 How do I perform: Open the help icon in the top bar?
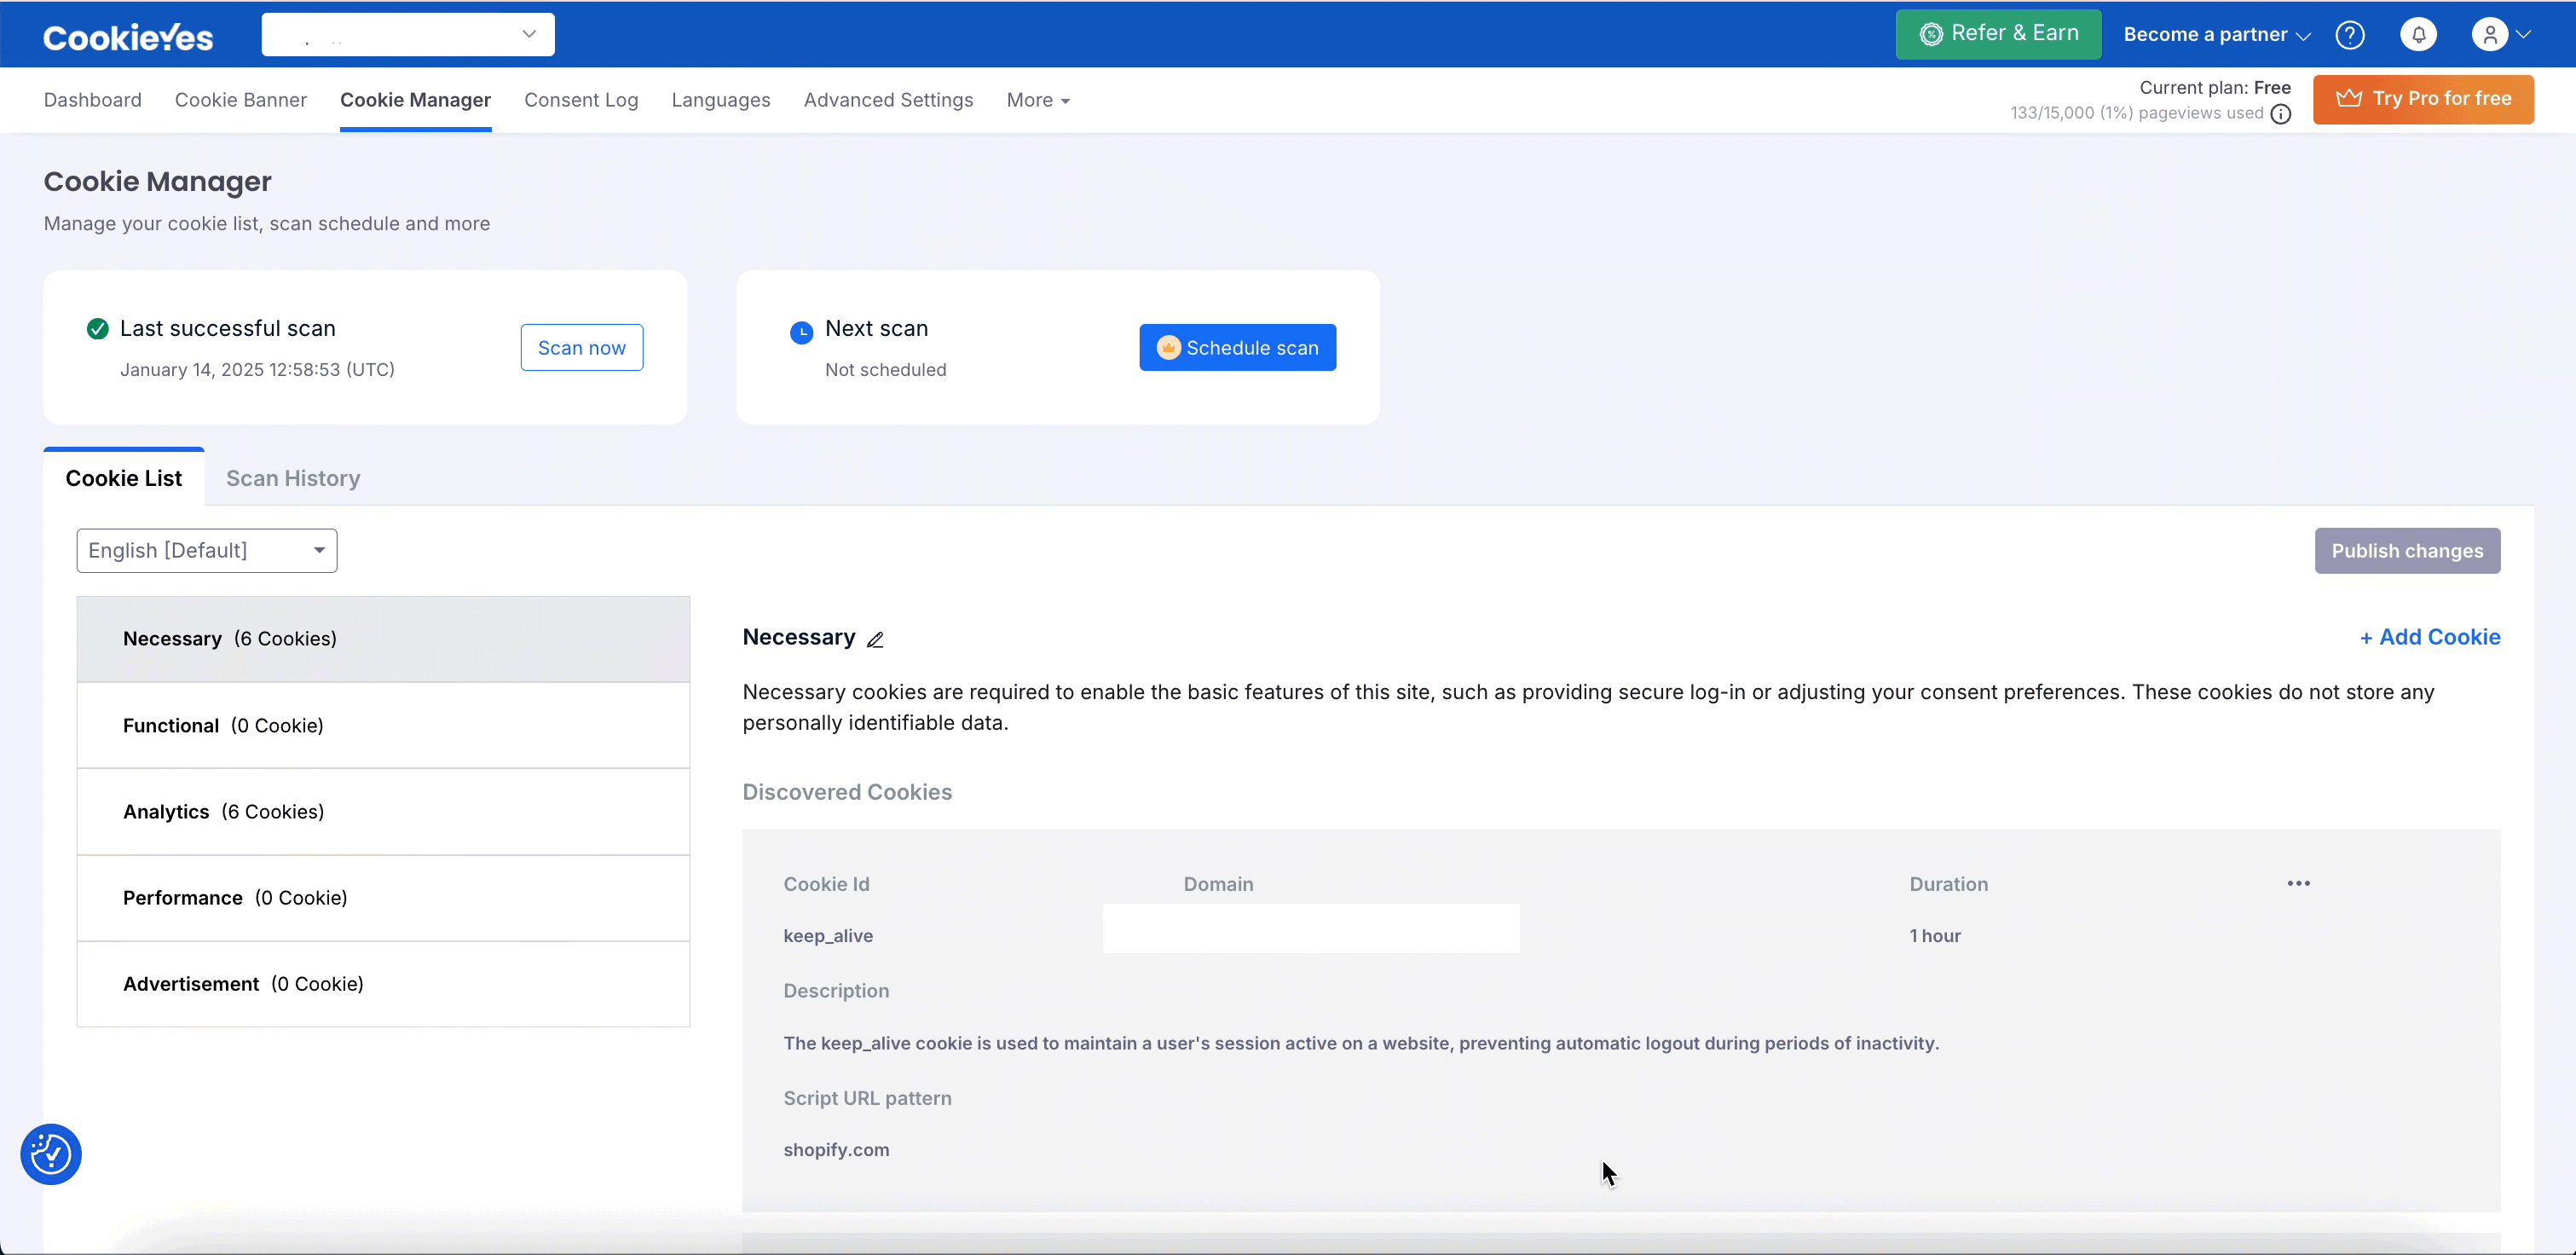2351,33
